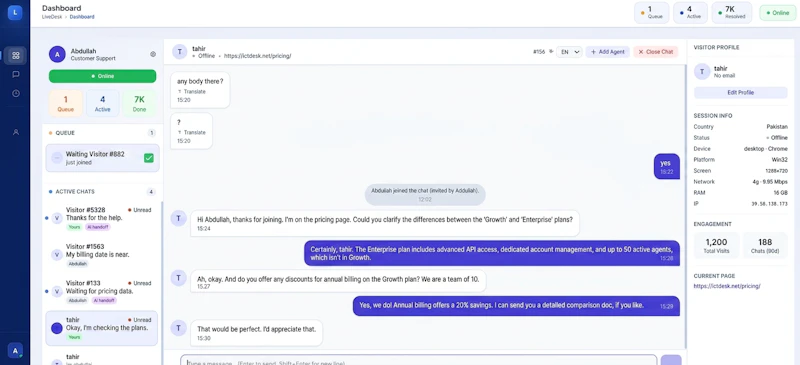Click Abdullah's avatar in the agent panel
This screenshot has width=800, height=365.
57,54
